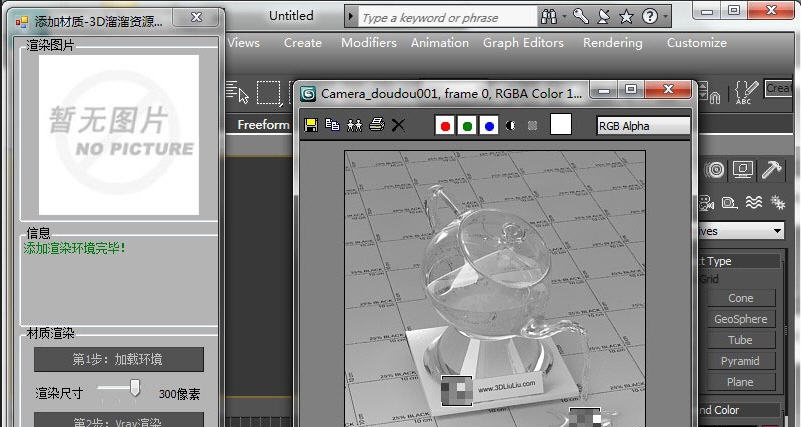
Task: Open the Utilities hammer panel icon
Action: tap(773, 169)
